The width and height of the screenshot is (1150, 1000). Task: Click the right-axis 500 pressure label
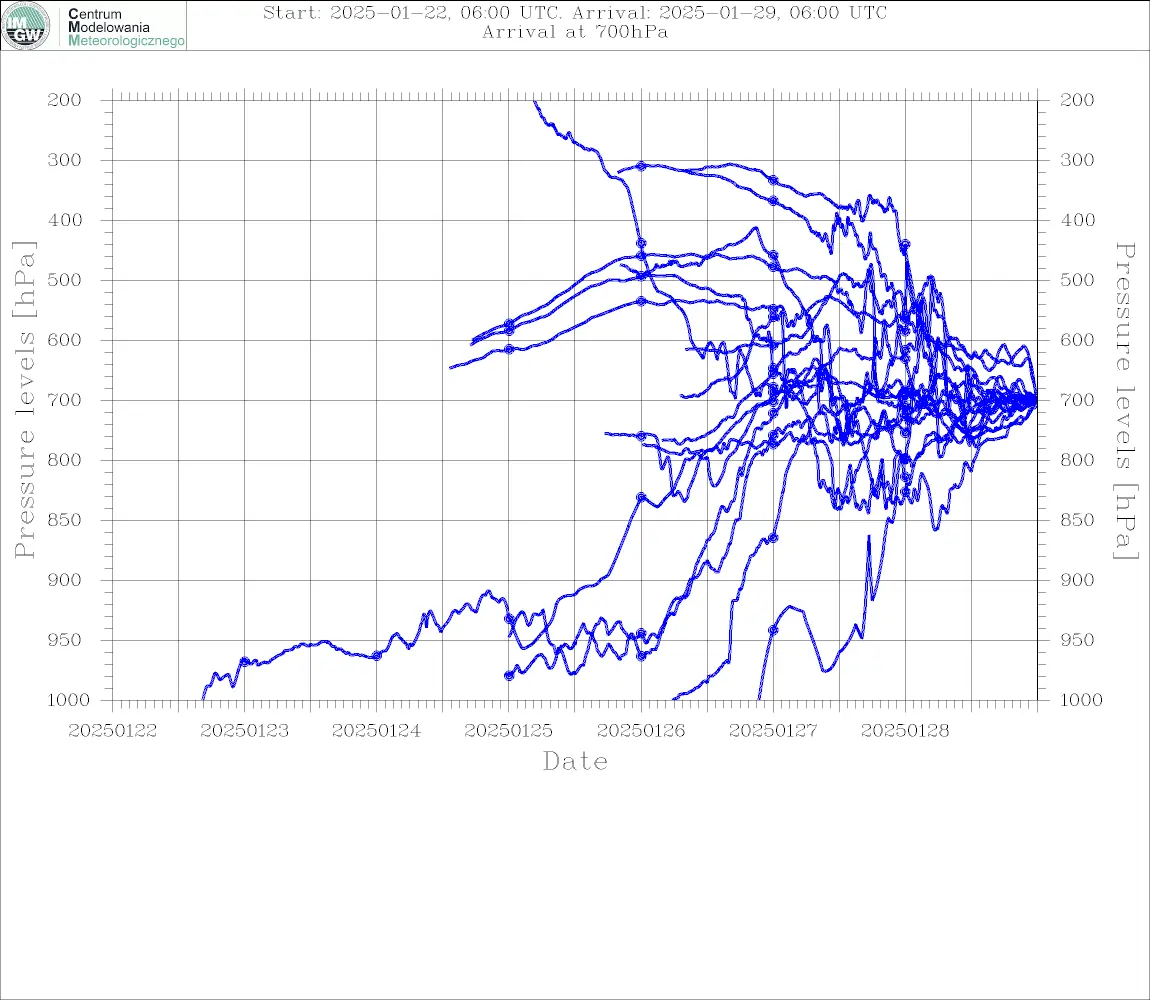[x=1077, y=280]
